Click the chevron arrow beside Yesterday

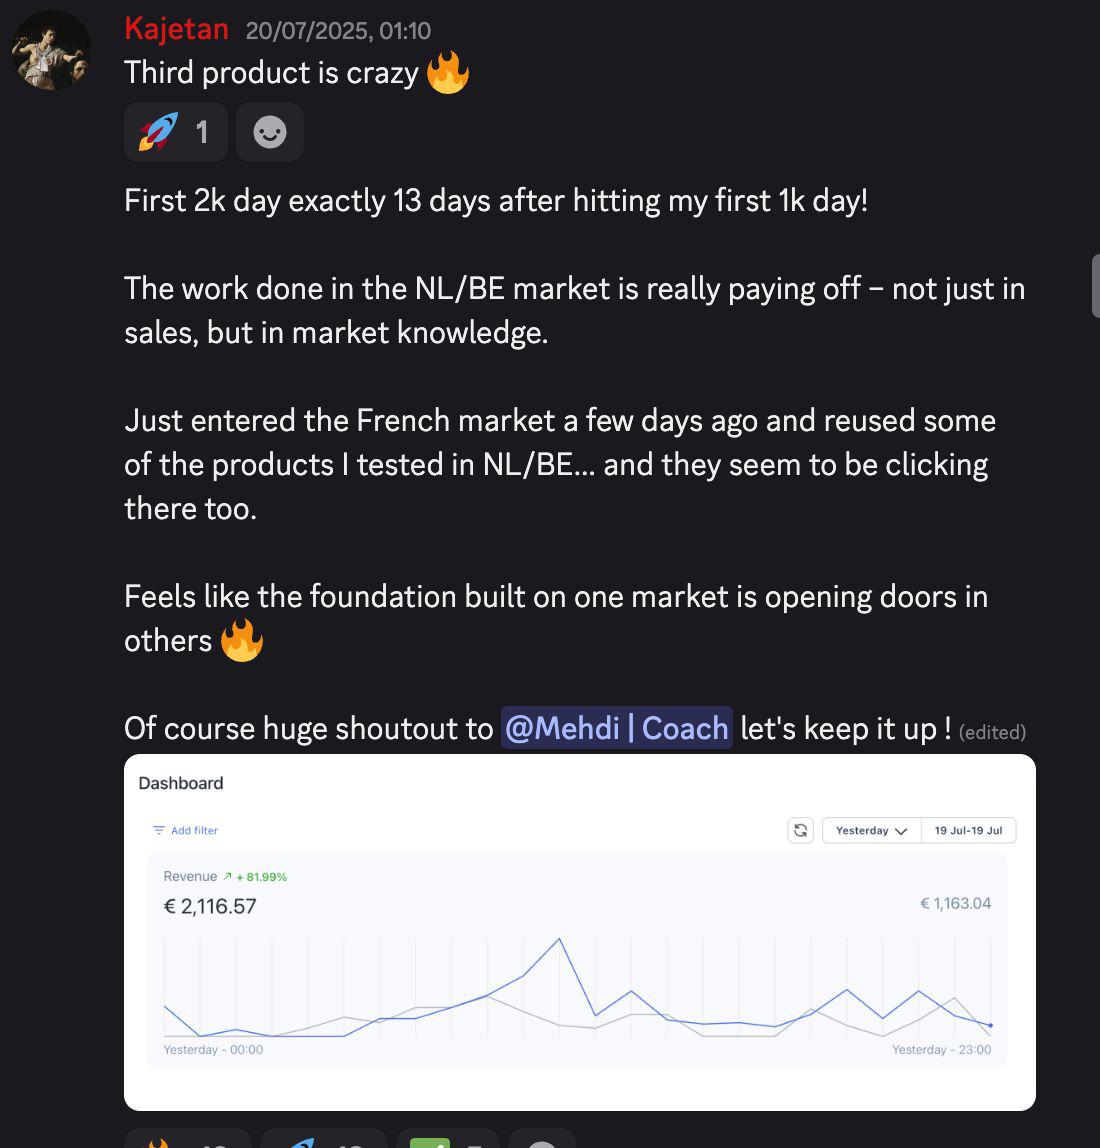click(x=901, y=831)
